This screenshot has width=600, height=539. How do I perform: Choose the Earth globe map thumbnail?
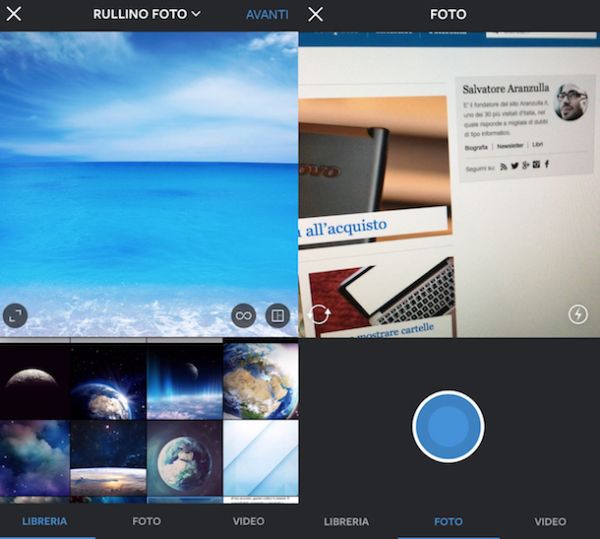point(260,379)
